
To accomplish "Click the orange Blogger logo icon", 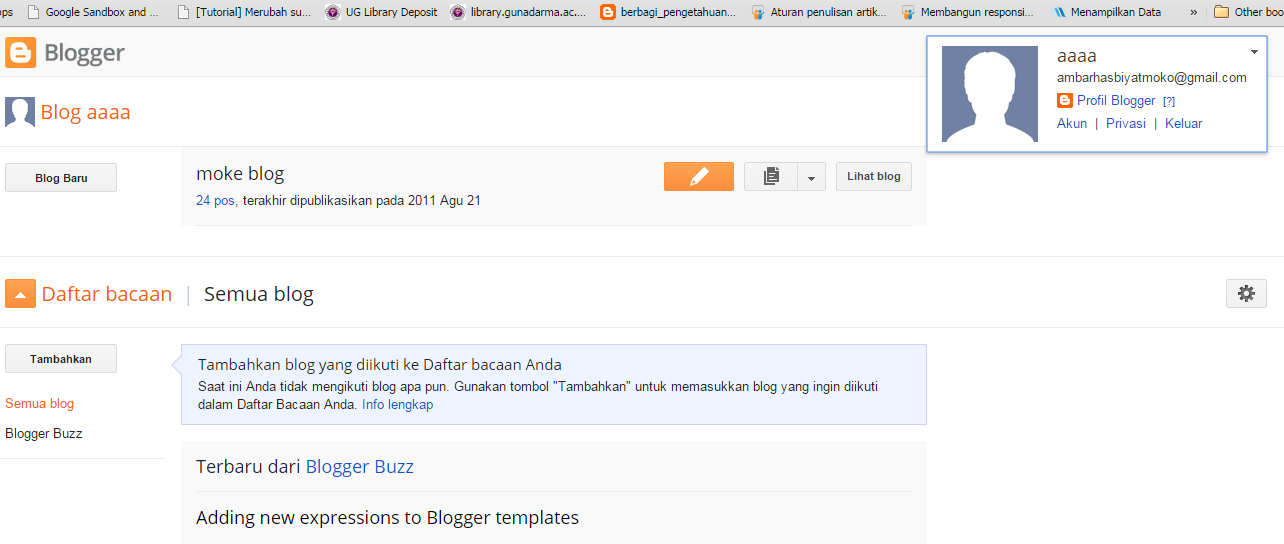I will 20,53.
